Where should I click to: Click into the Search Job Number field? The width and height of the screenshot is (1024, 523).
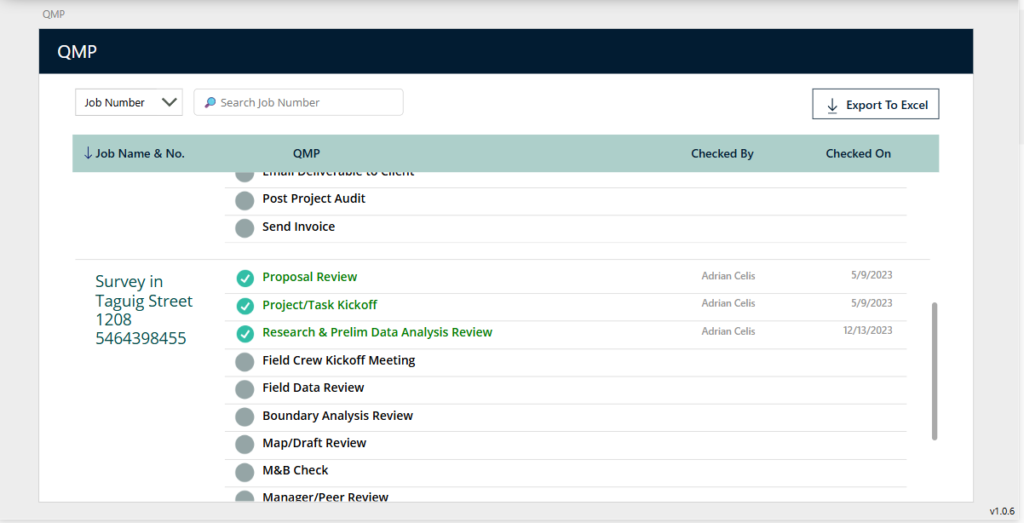(298, 103)
